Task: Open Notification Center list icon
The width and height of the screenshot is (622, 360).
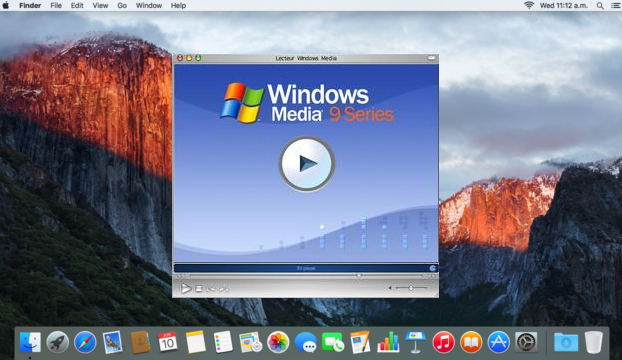Action: coord(615,6)
